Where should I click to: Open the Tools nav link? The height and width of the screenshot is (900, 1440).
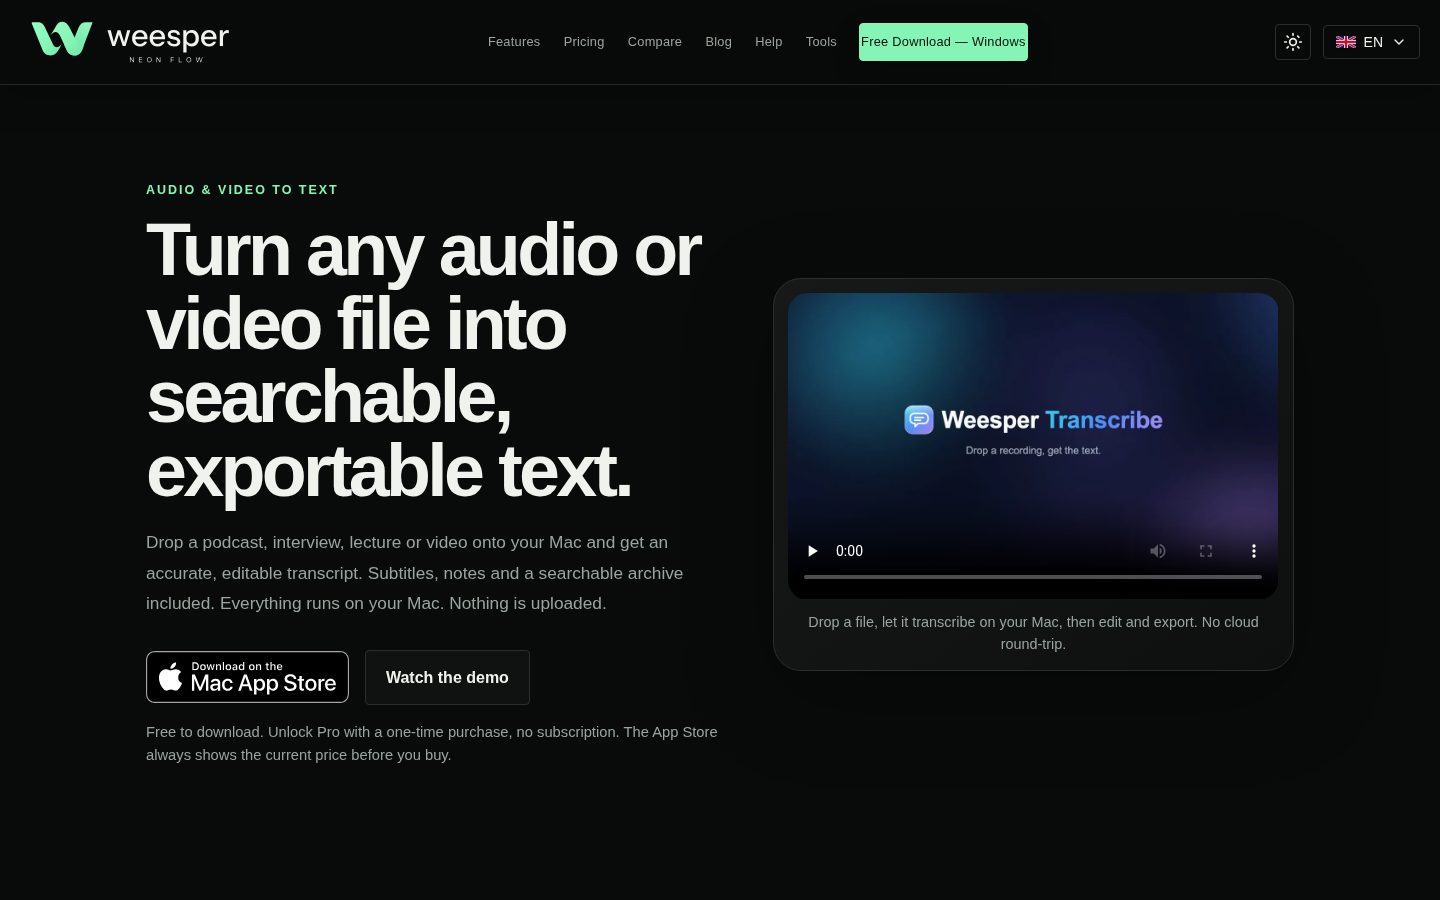(821, 42)
